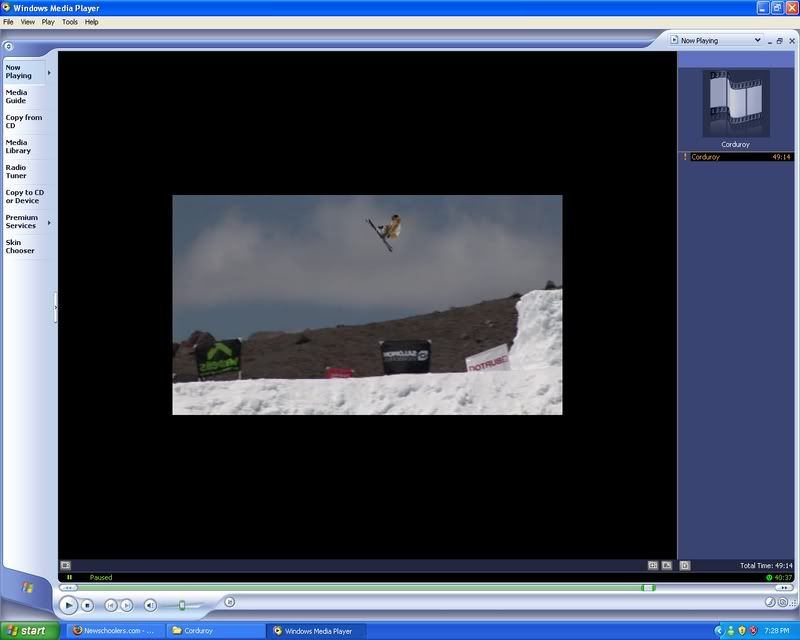Click the yellow security shield tray icon
Viewport: 800px width, 640px height.
[x=742, y=631]
